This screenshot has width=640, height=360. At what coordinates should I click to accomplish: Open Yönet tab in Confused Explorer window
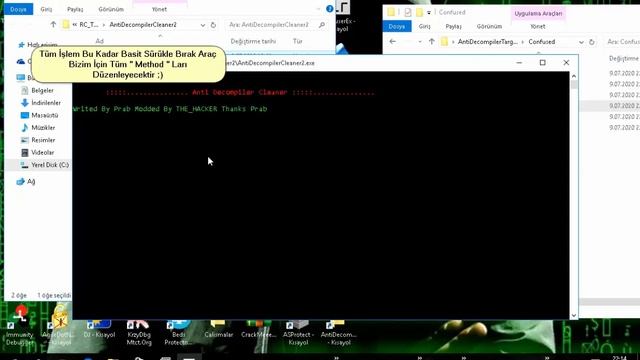pyautogui.click(x=538, y=26)
